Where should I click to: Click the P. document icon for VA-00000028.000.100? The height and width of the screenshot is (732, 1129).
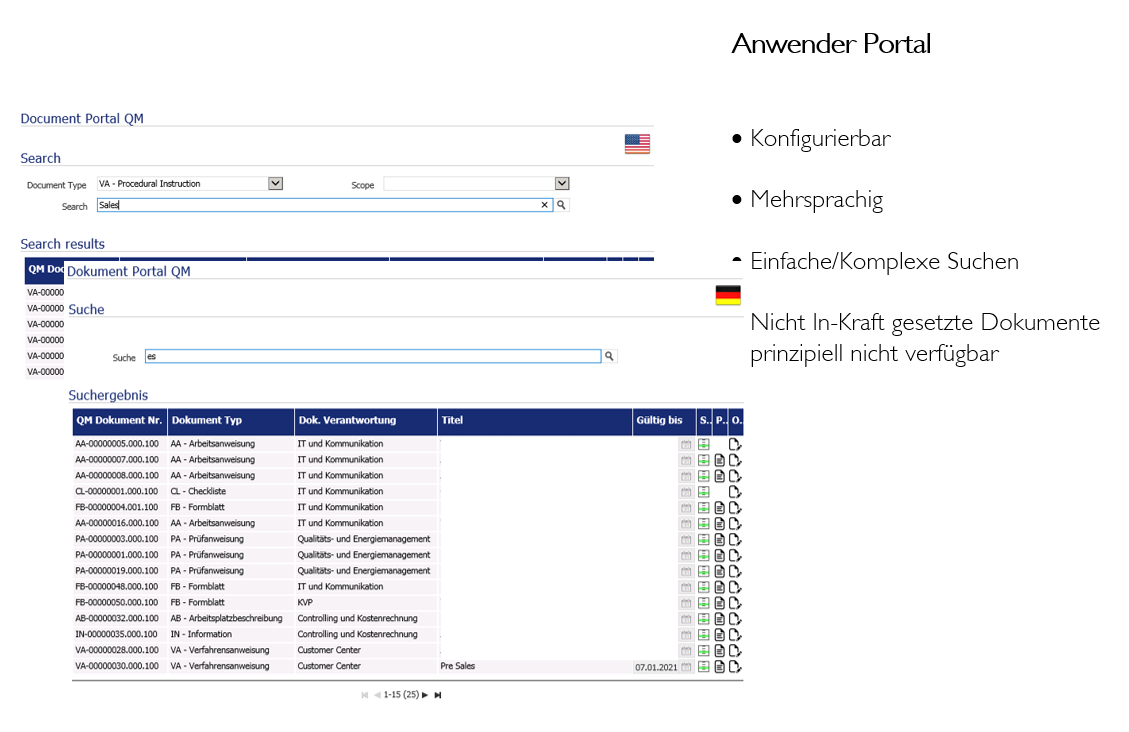click(x=719, y=651)
